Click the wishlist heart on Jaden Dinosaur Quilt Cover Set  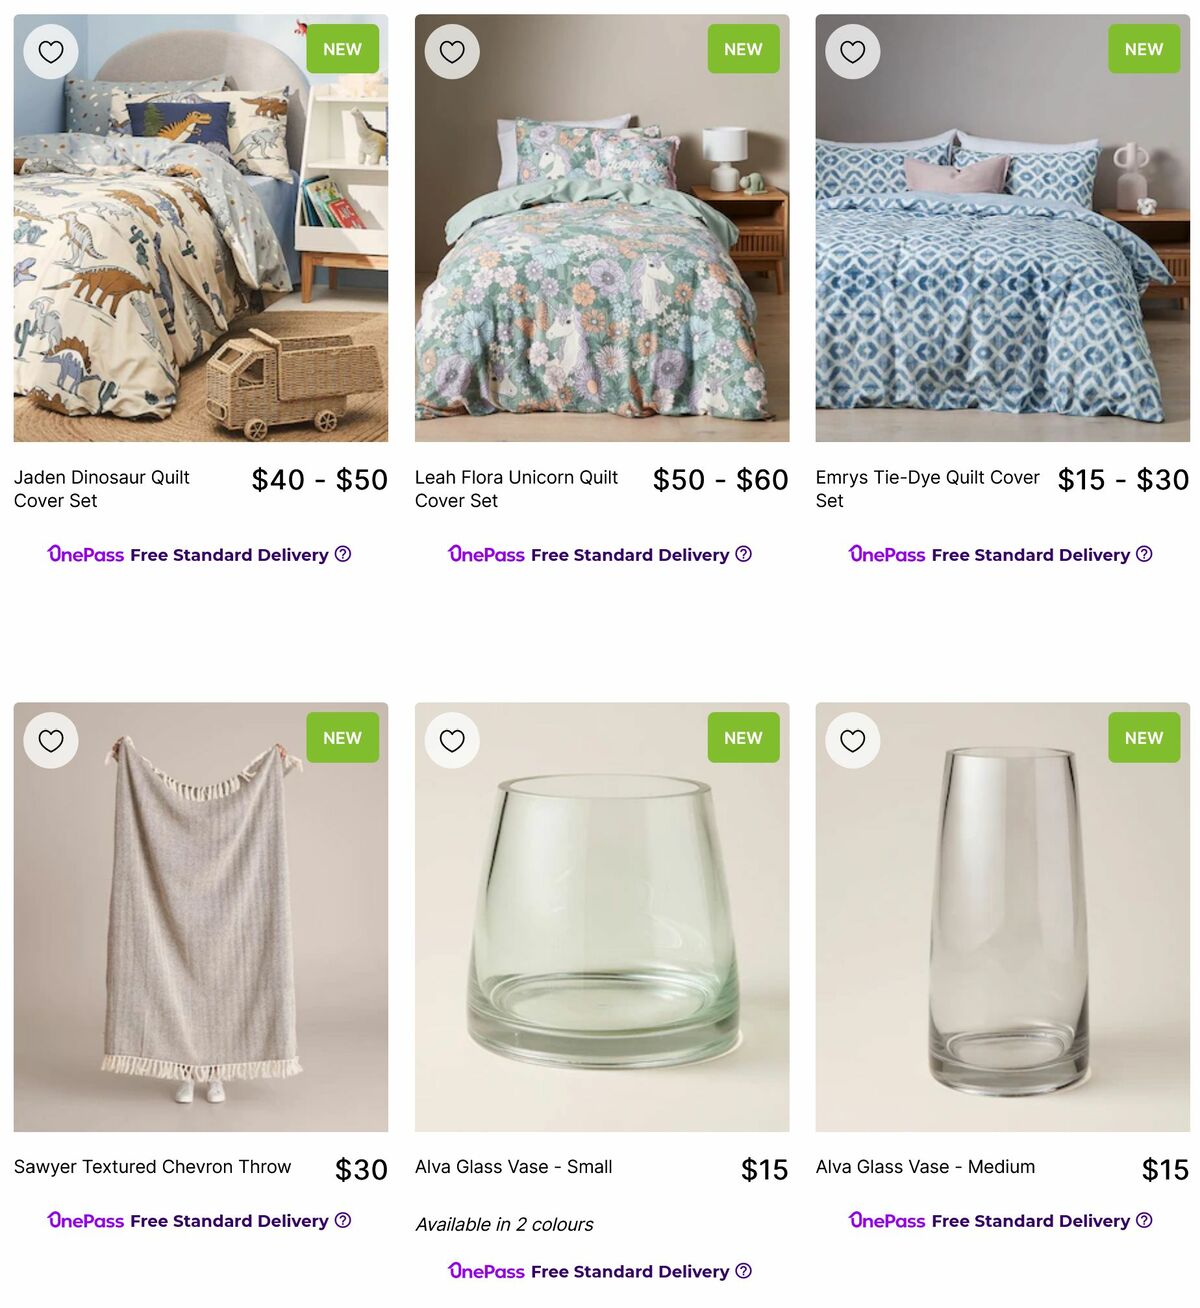[x=51, y=50]
